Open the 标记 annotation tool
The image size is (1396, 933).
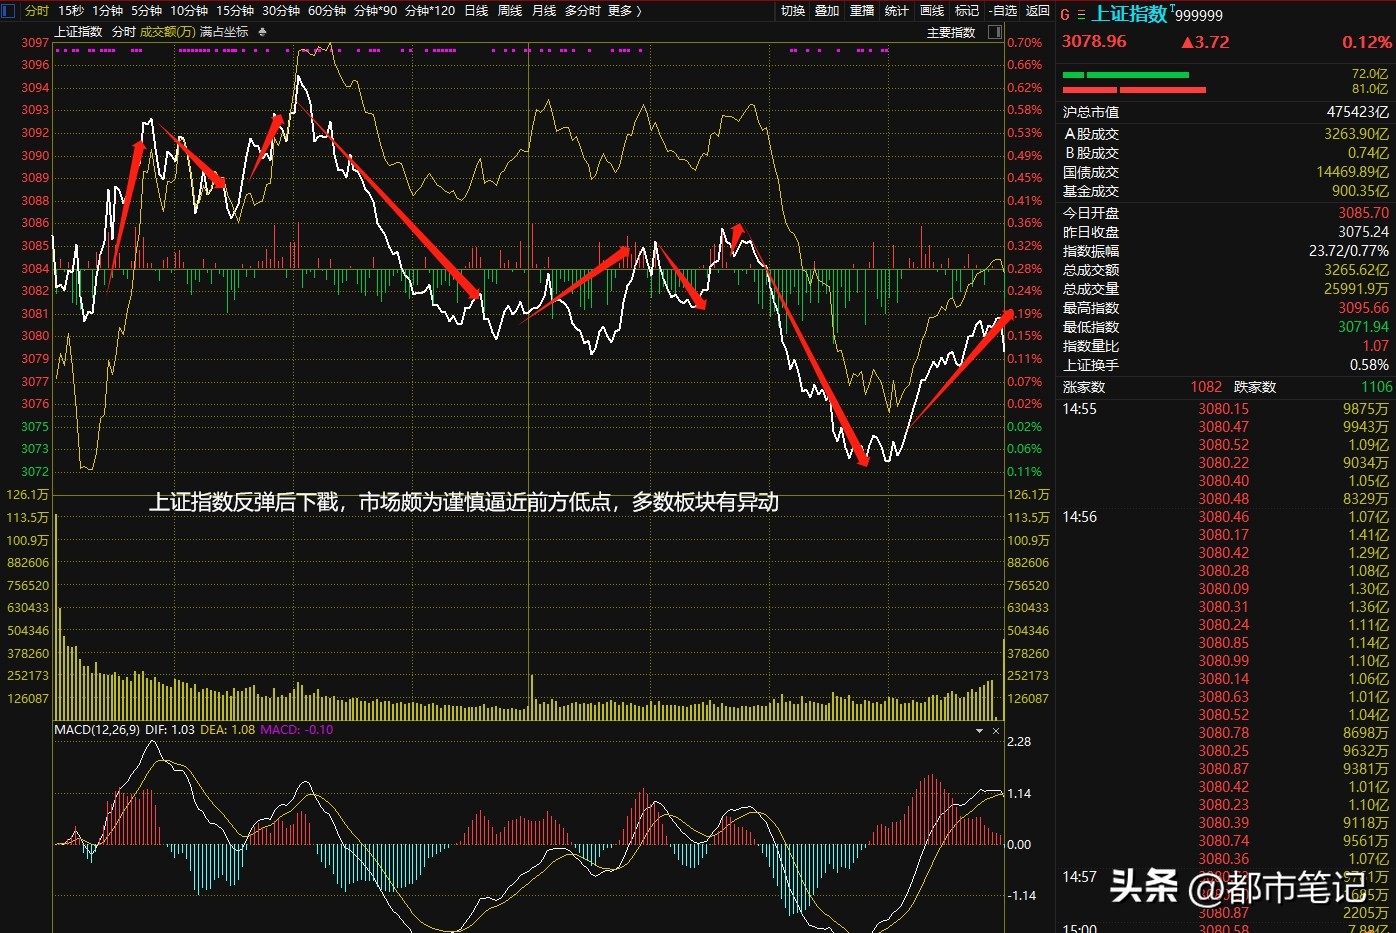966,11
